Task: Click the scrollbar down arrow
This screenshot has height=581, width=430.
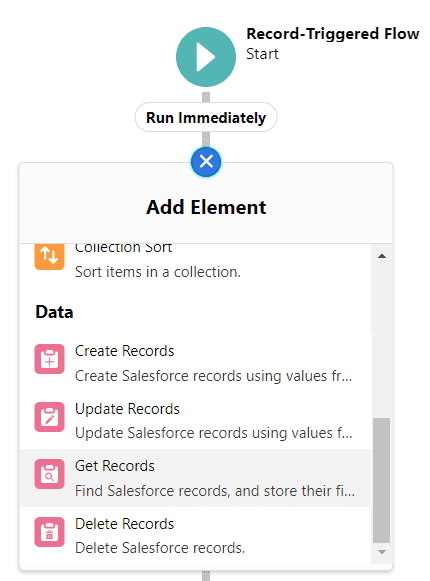Action: click(382, 552)
